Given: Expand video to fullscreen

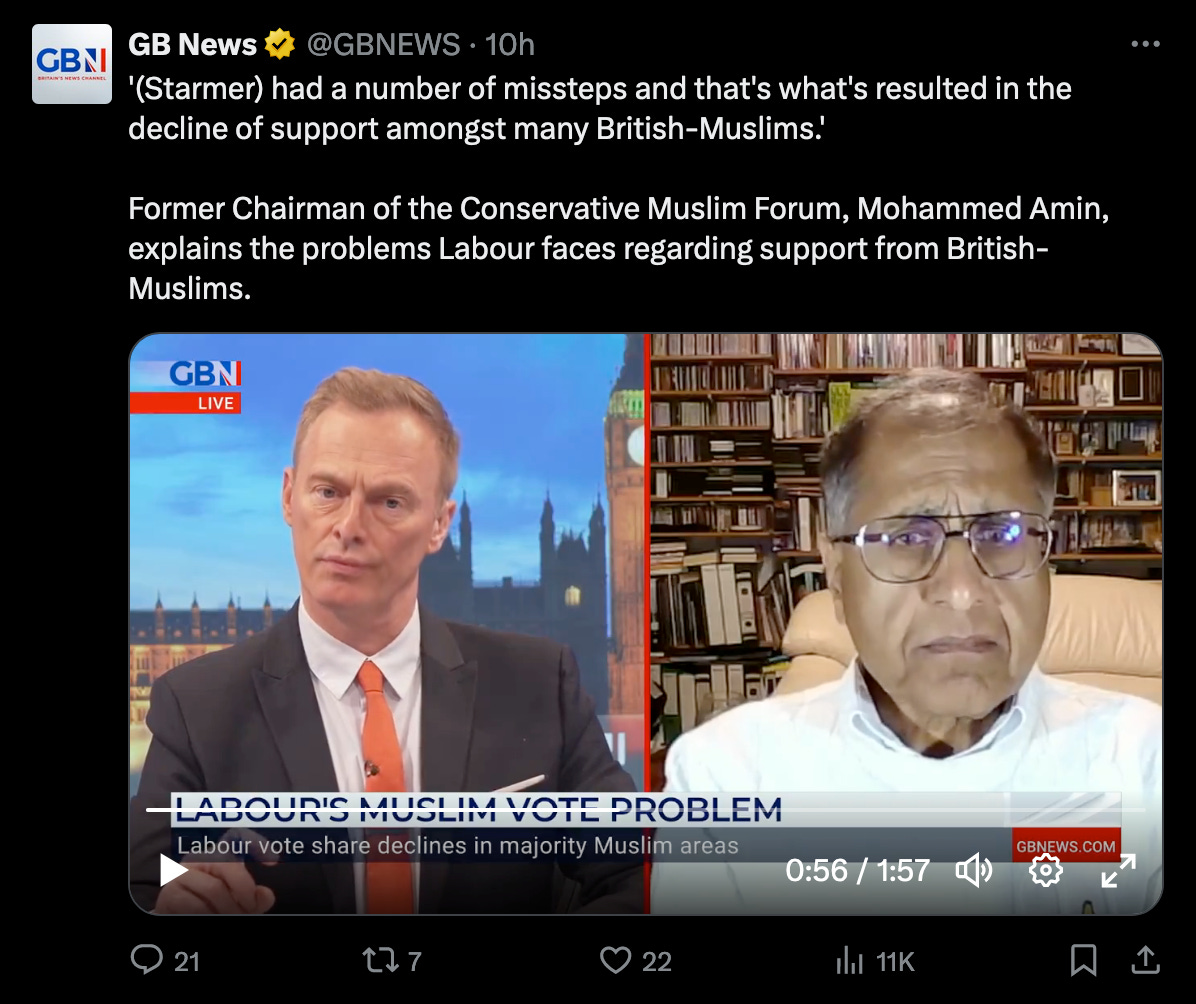Looking at the screenshot, I should pyautogui.click(x=1118, y=870).
